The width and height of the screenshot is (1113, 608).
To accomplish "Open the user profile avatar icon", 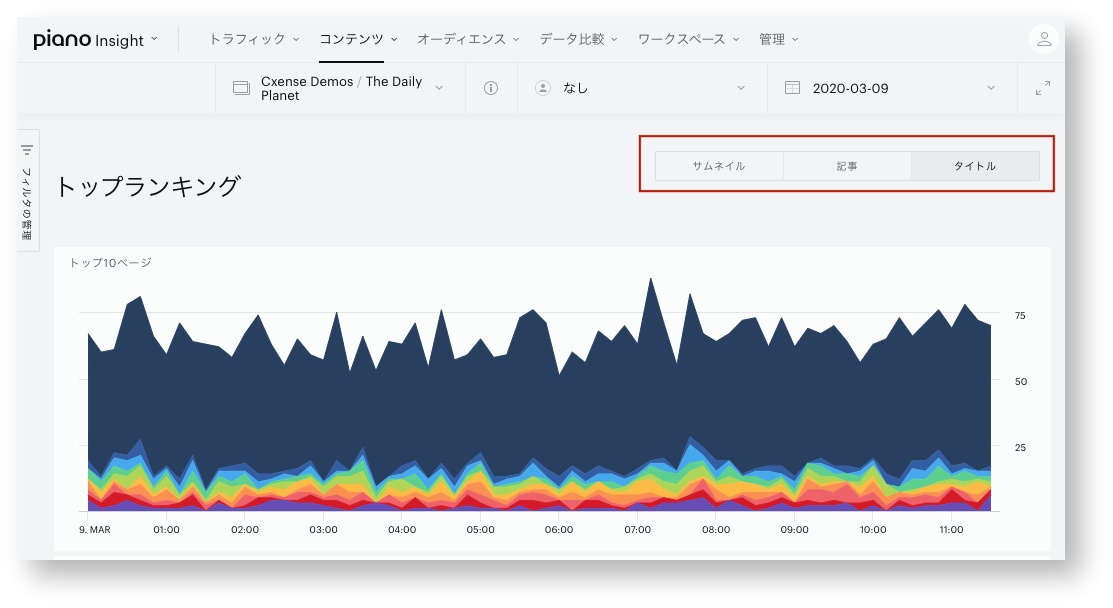I will [x=1044, y=39].
